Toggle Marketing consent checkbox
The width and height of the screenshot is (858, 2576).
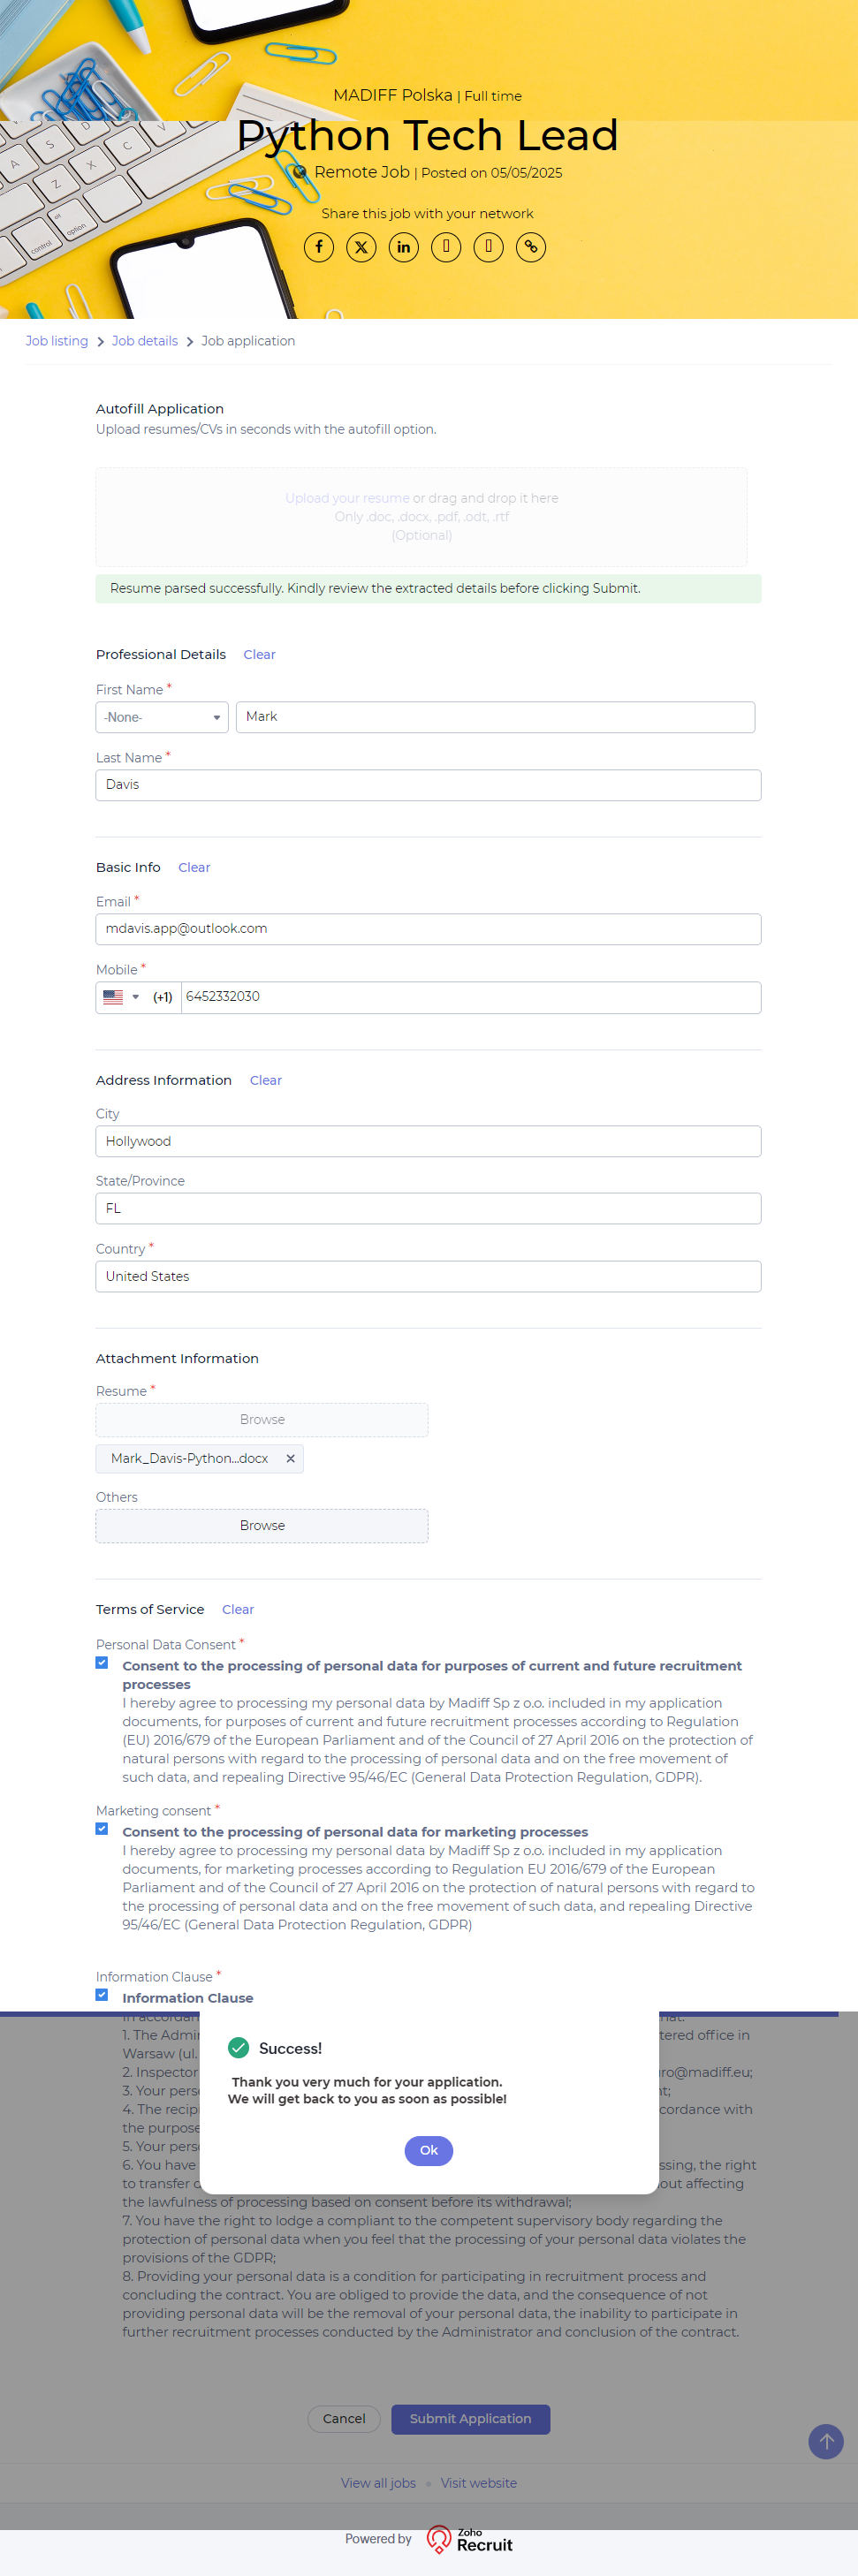(x=102, y=1829)
